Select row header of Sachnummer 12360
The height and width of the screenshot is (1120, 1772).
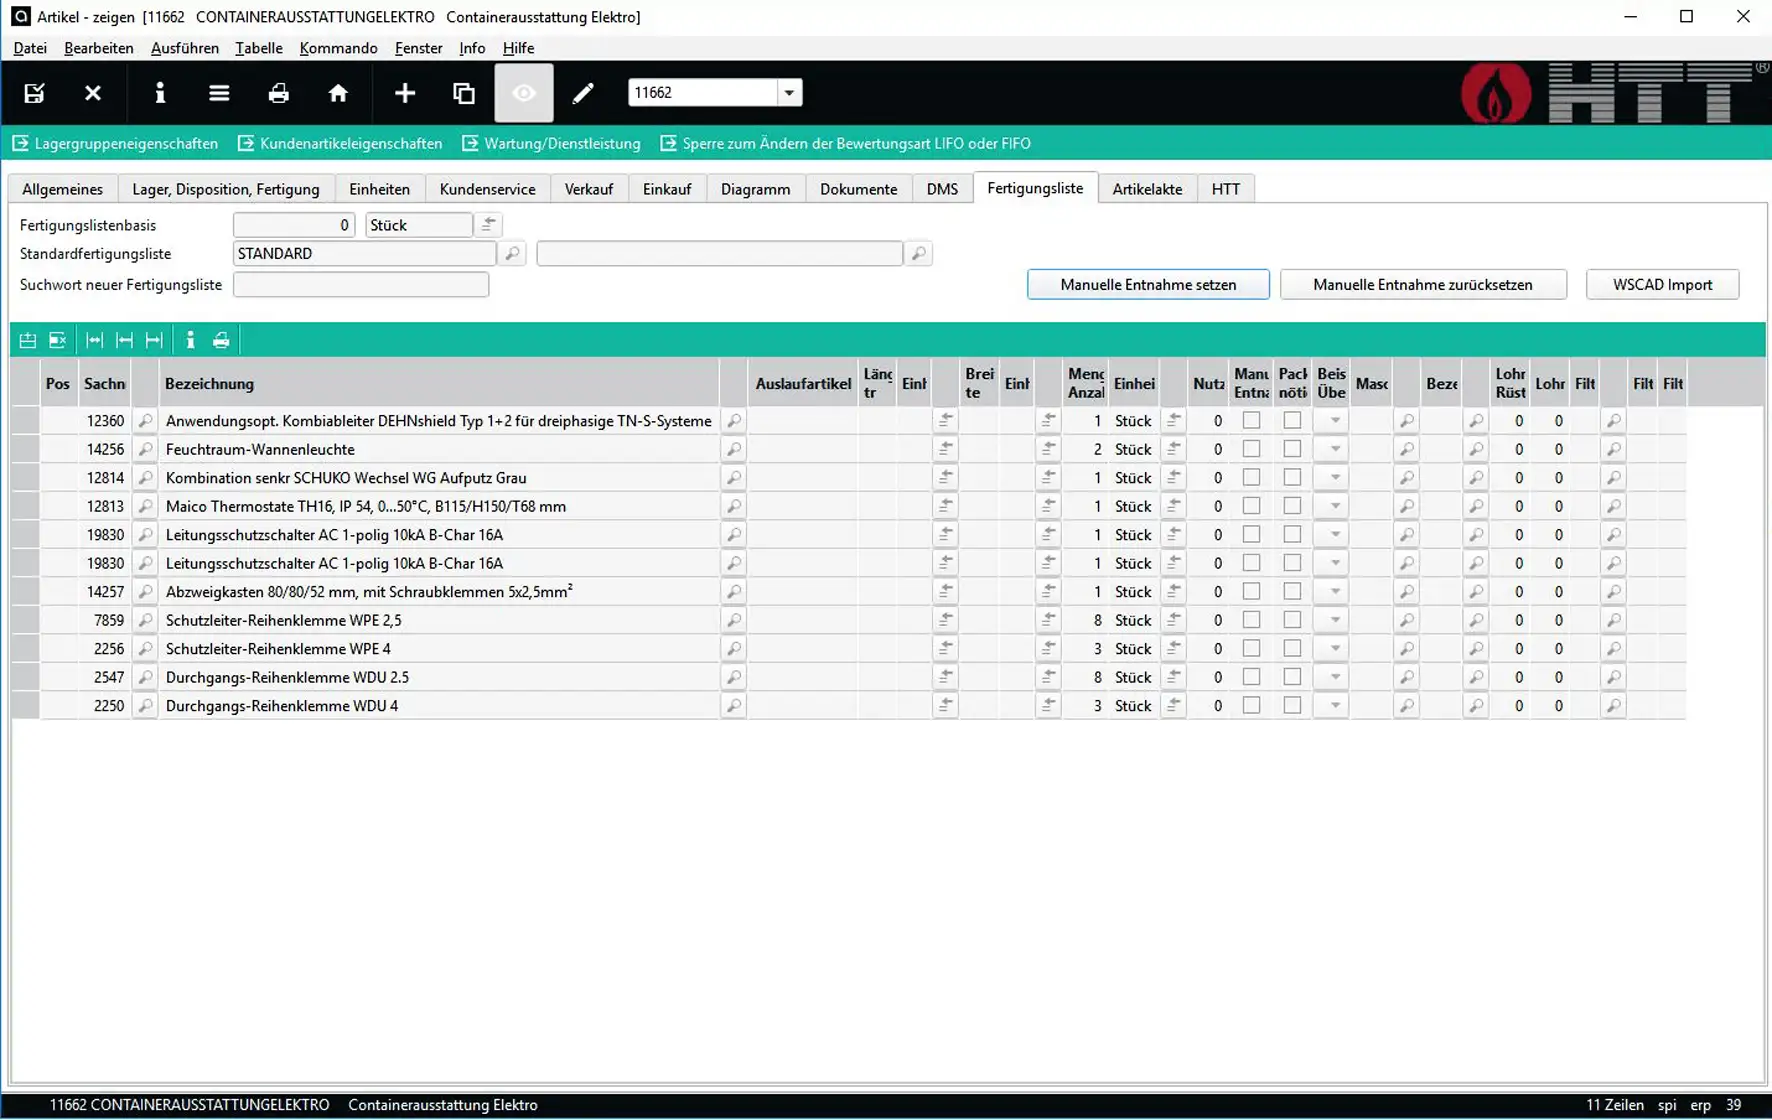coord(25,421)
